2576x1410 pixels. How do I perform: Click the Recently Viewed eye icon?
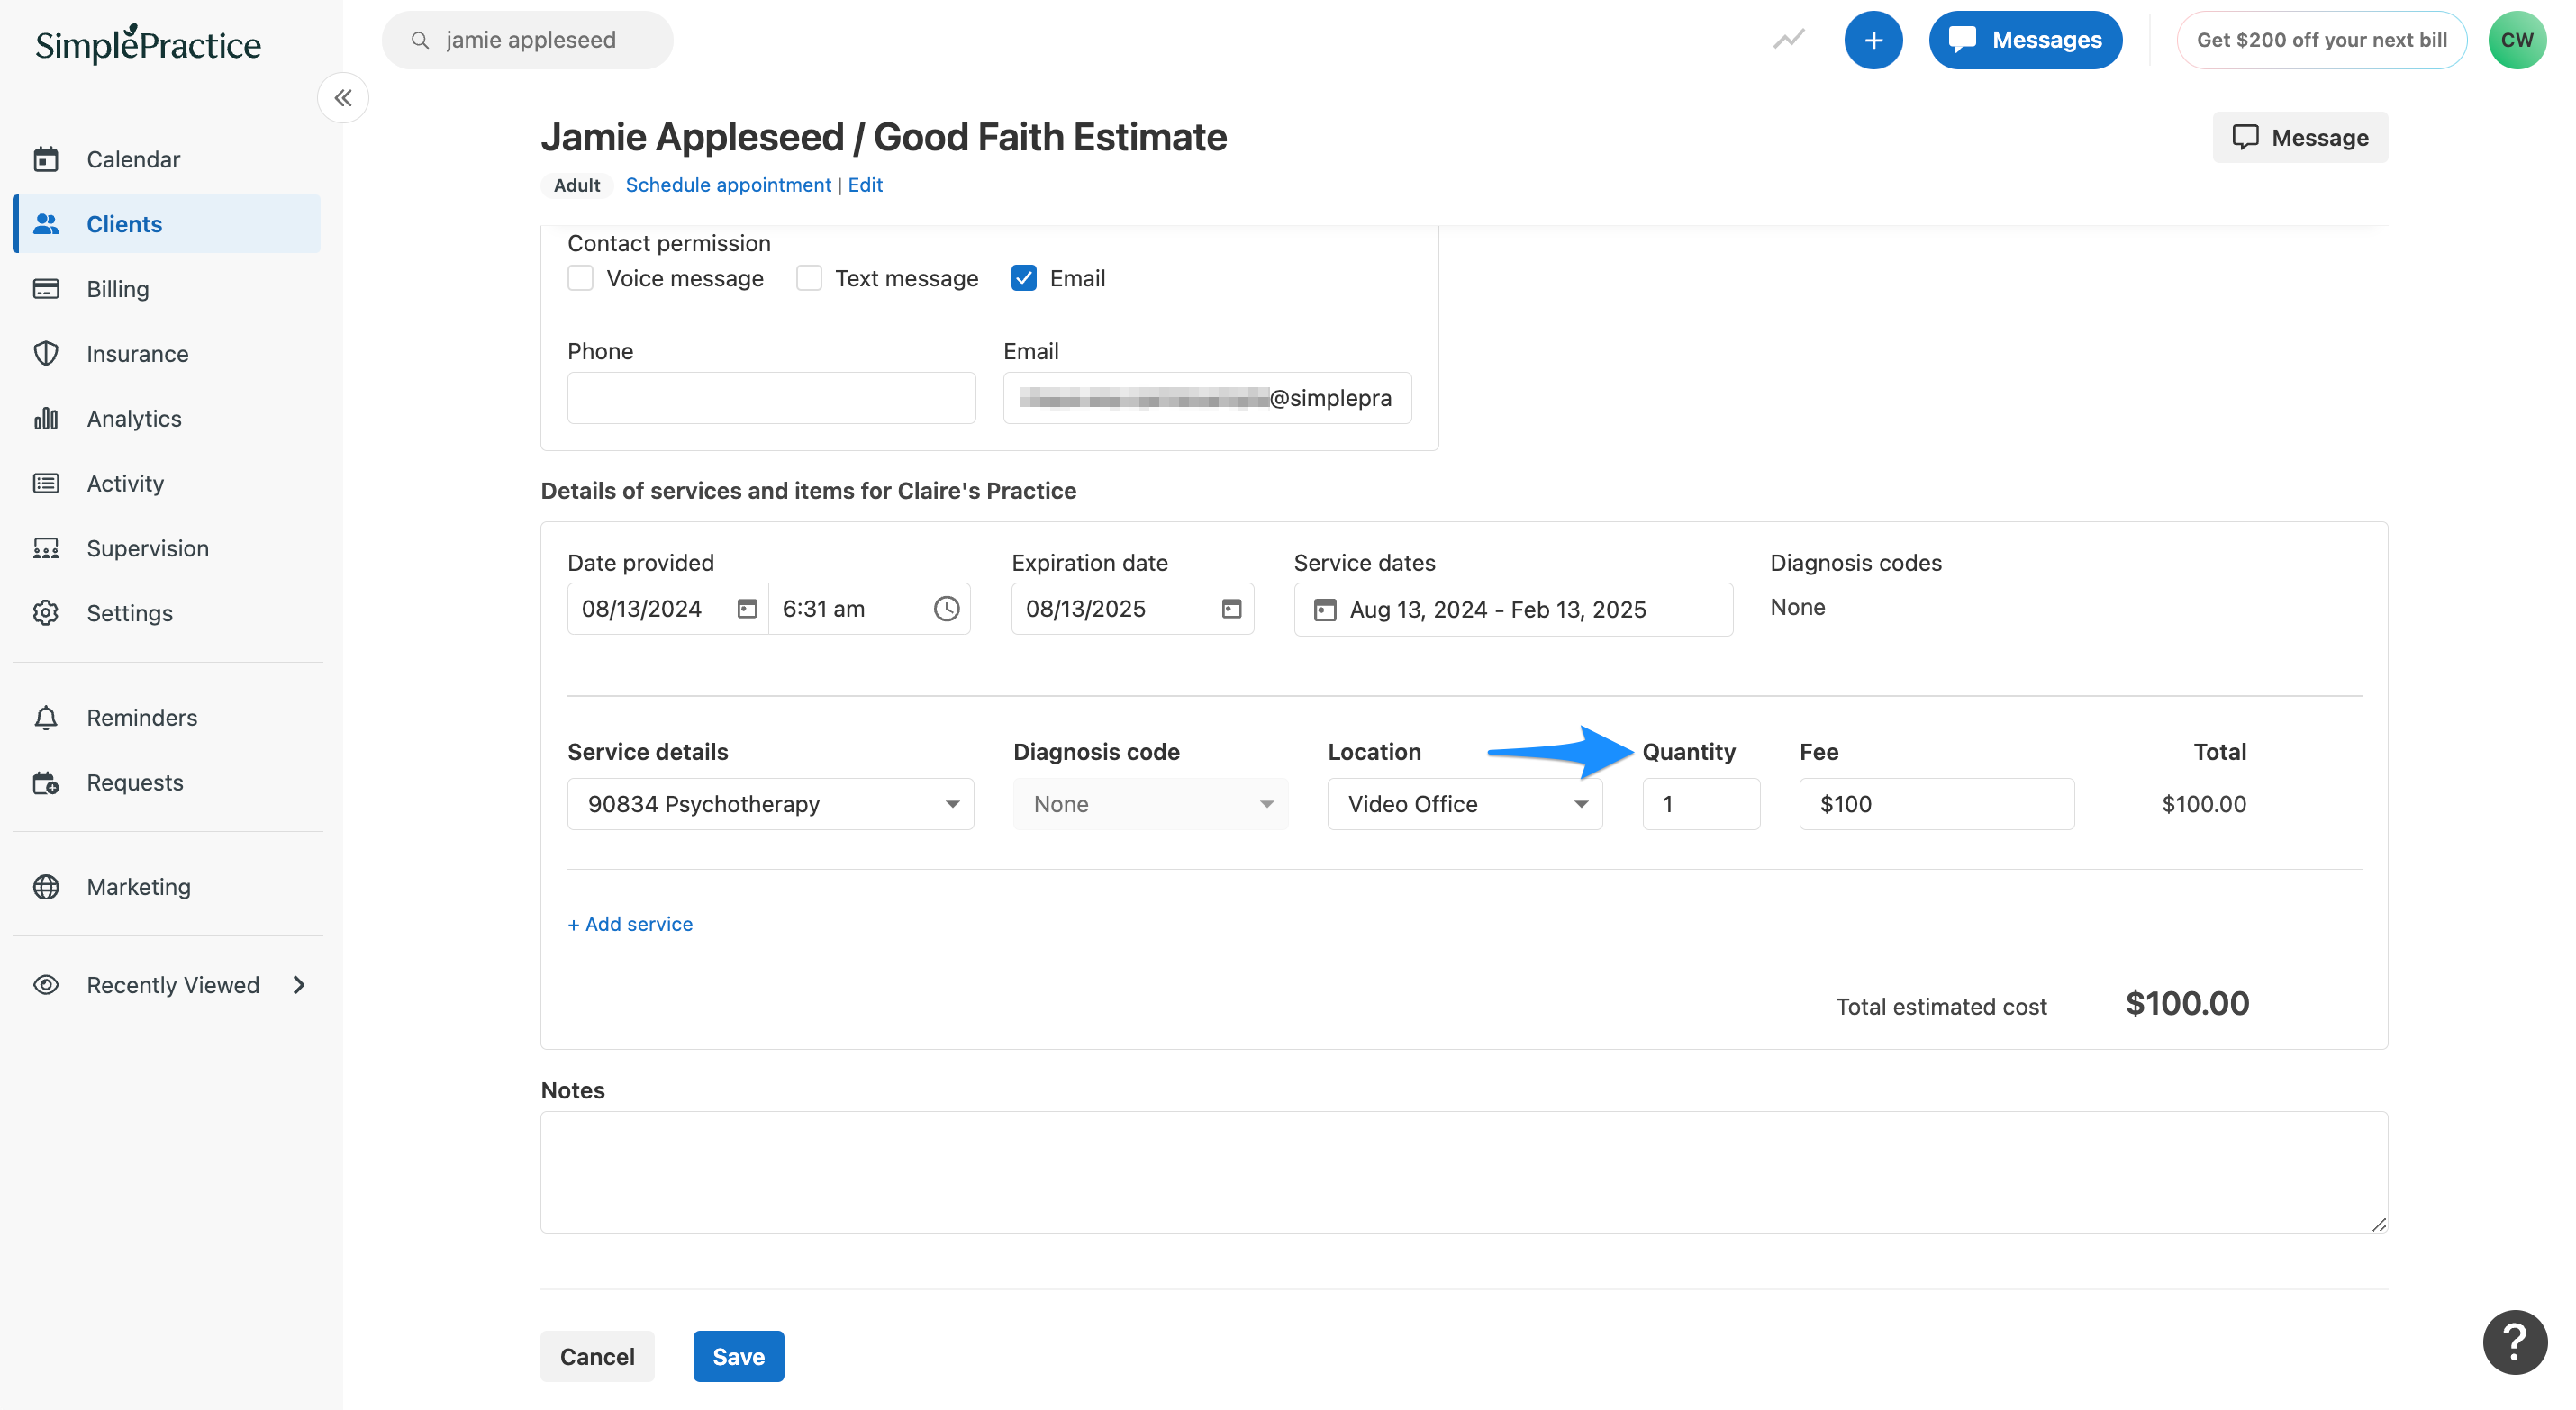pyautogui.click(x=46, y=985)
